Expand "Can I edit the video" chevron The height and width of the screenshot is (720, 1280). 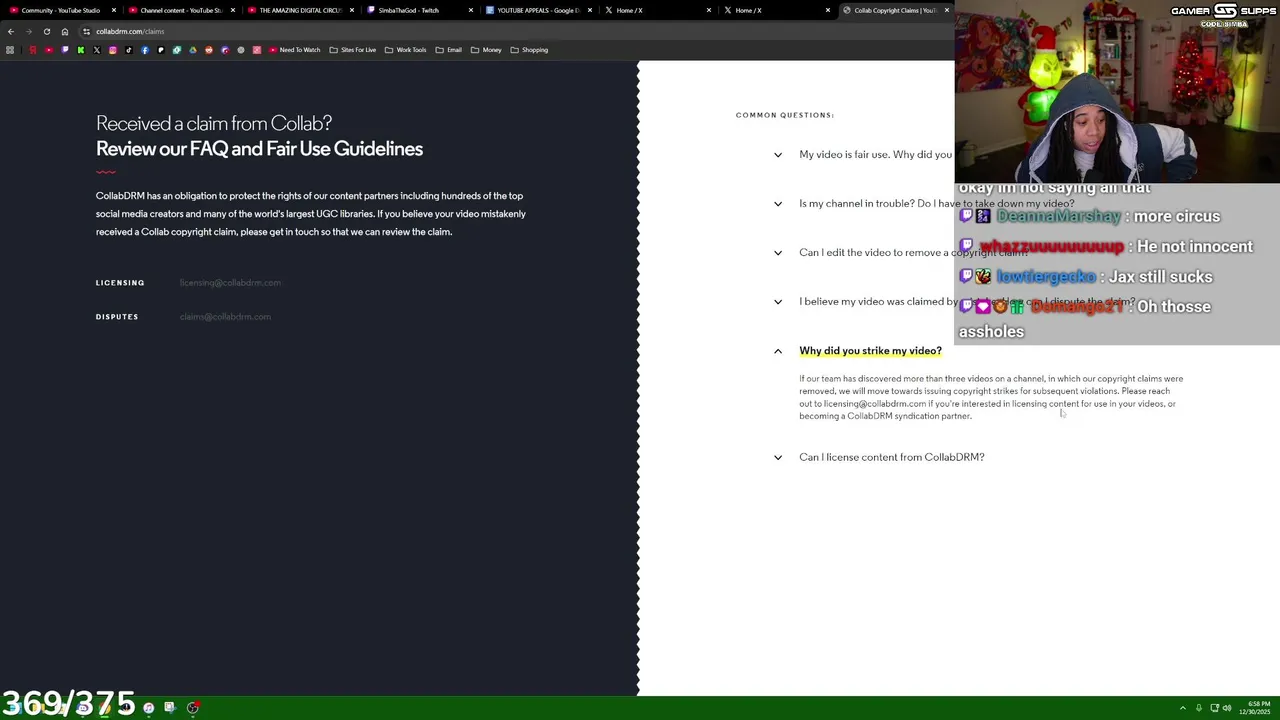778,253
